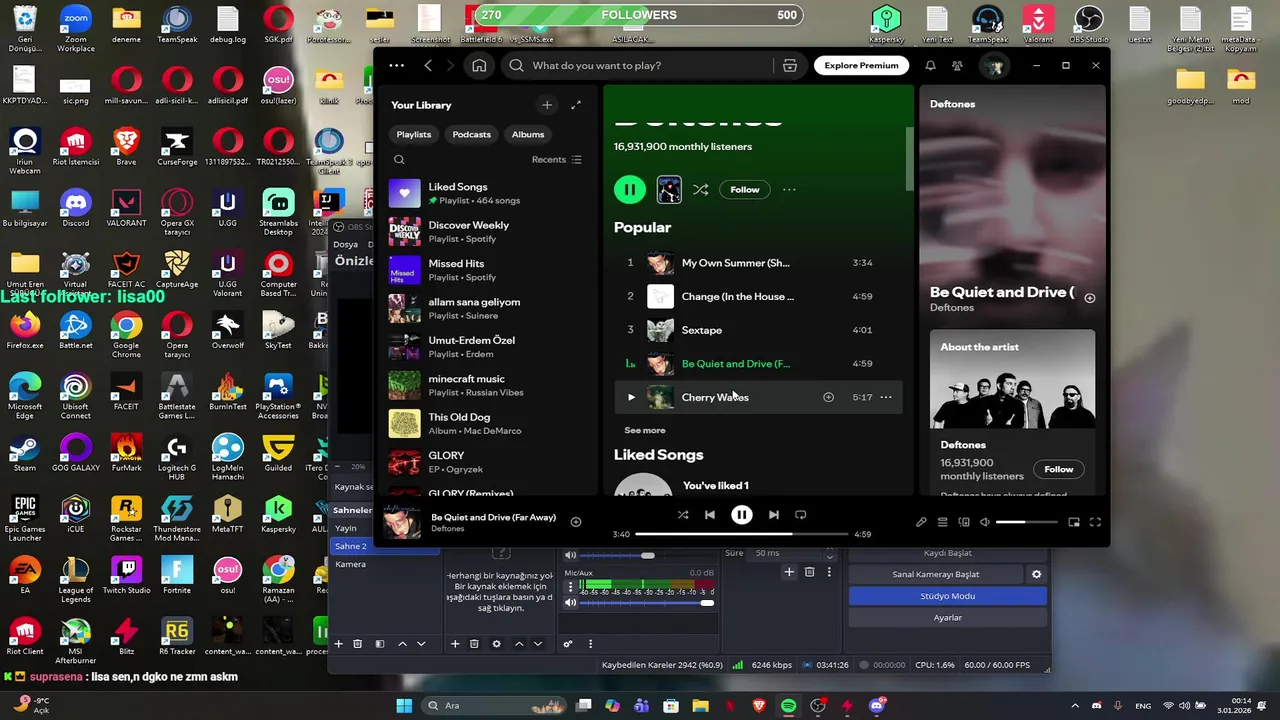Open This Old Dog album
The image size is (1280, 720).
coord(487,423)
